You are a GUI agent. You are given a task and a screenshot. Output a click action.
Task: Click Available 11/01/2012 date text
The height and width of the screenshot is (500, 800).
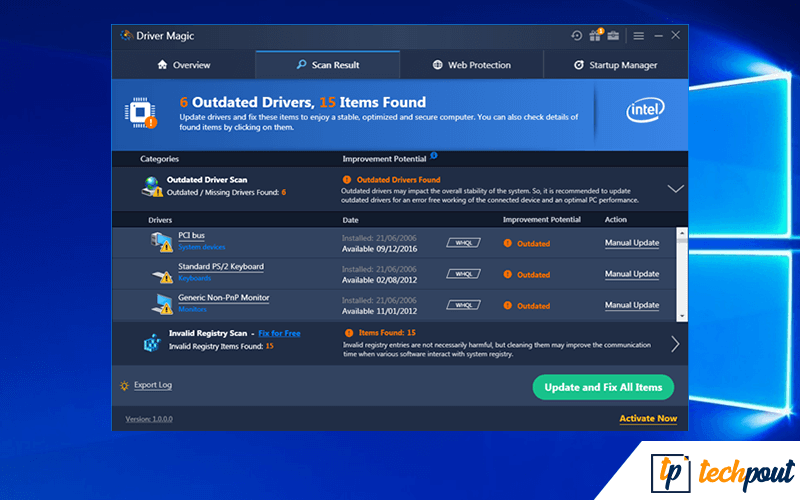pyautogui.click(x=379, y=311)
